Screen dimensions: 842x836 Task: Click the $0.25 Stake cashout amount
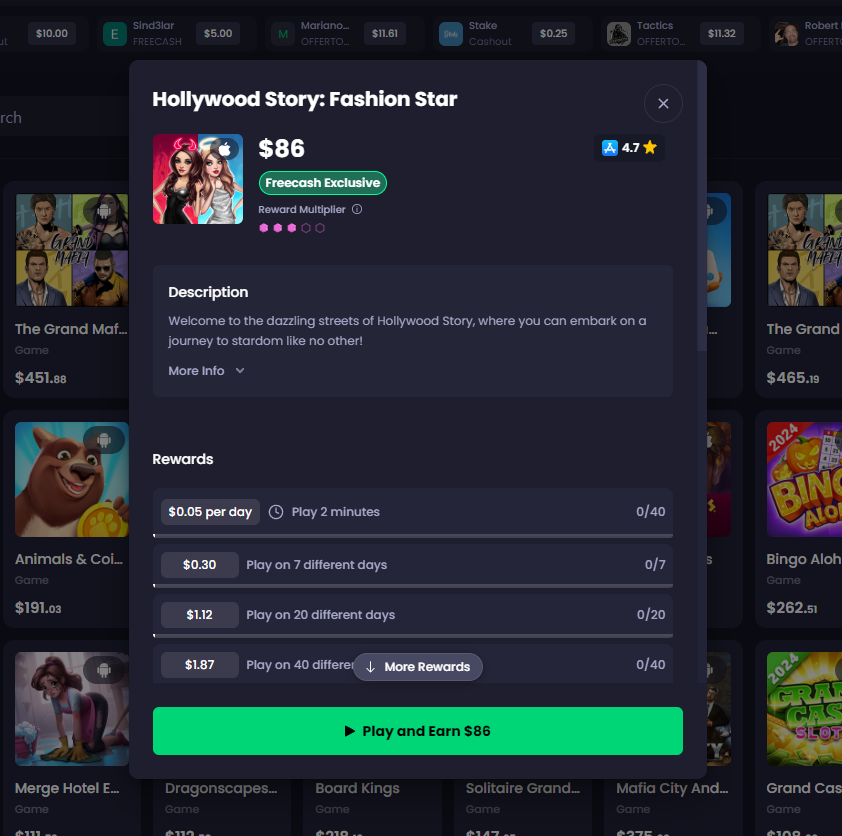554,34
